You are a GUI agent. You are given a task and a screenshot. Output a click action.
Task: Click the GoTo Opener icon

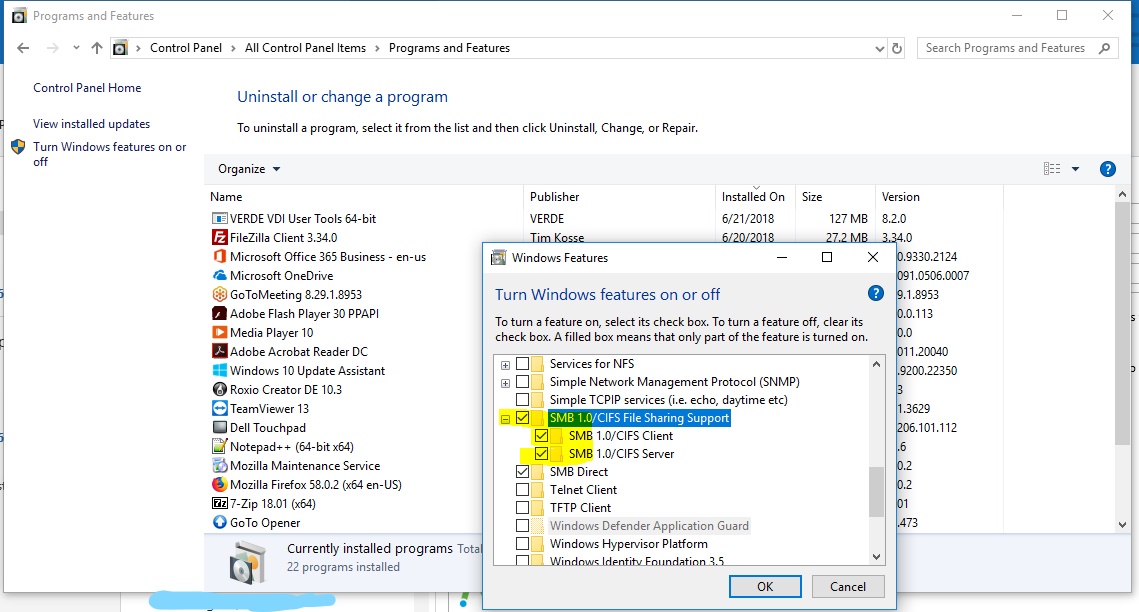pos(219,522)
